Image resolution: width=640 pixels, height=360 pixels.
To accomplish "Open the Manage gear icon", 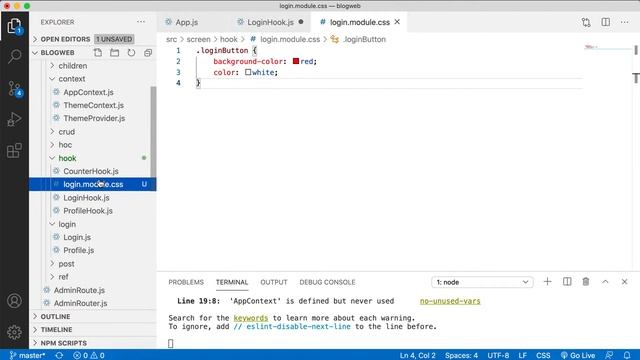I will click(14, 332).
